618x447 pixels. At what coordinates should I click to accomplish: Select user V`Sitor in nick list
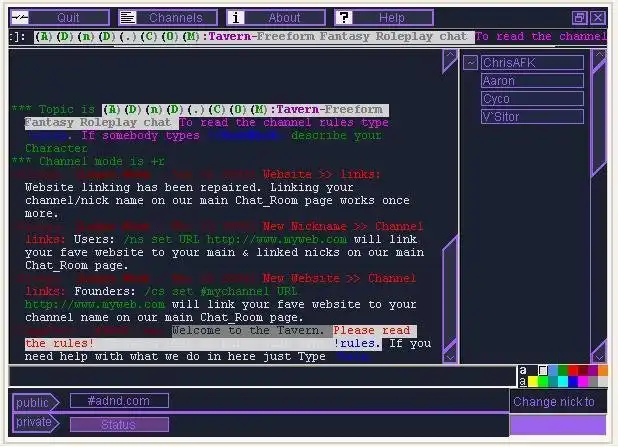point(532,117)
